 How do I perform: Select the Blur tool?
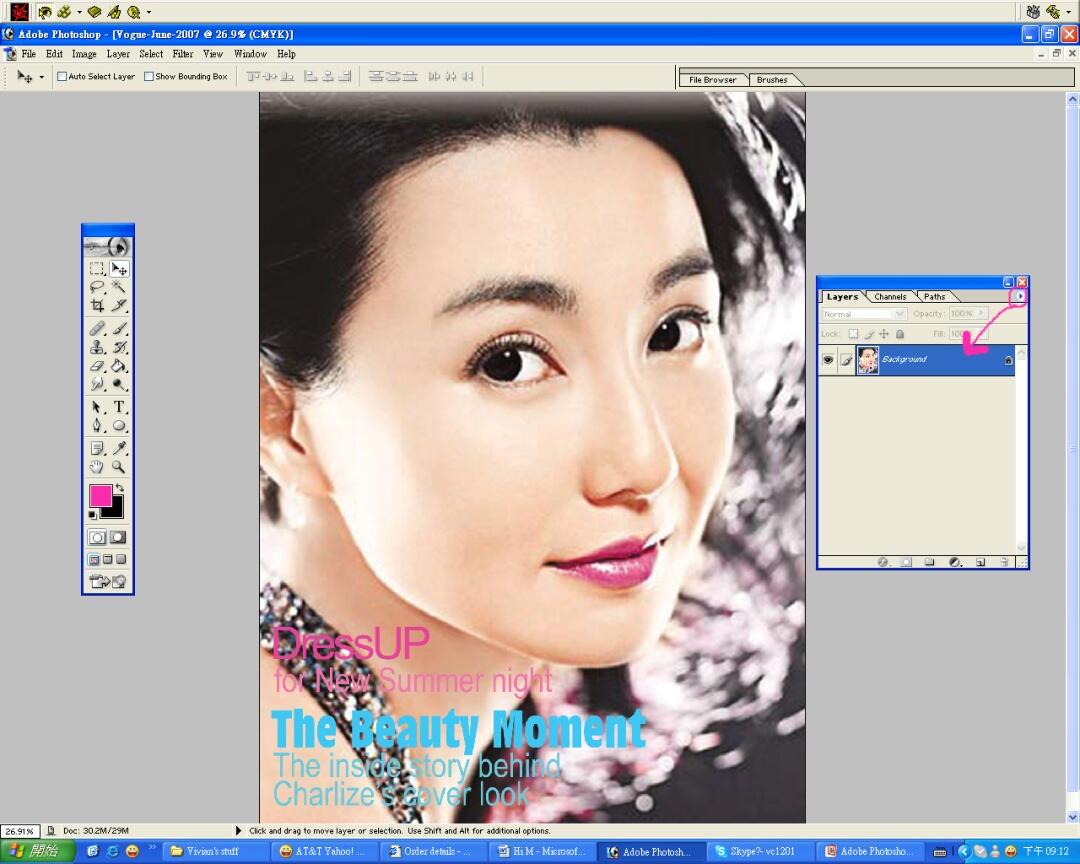(x=97, y=384)
